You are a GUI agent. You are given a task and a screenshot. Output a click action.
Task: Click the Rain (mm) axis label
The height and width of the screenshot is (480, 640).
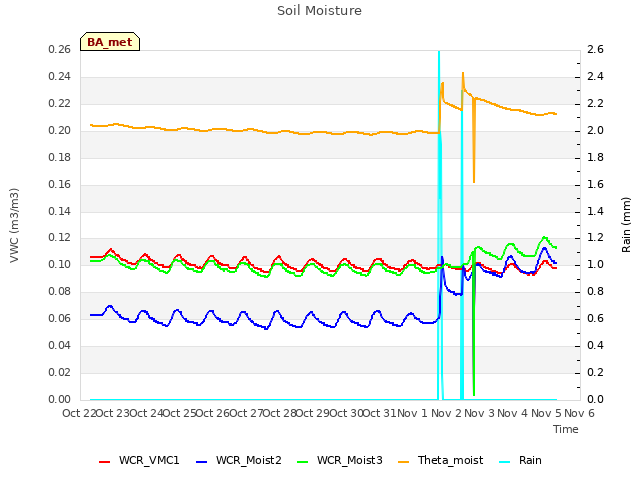[x=626, y=225]
